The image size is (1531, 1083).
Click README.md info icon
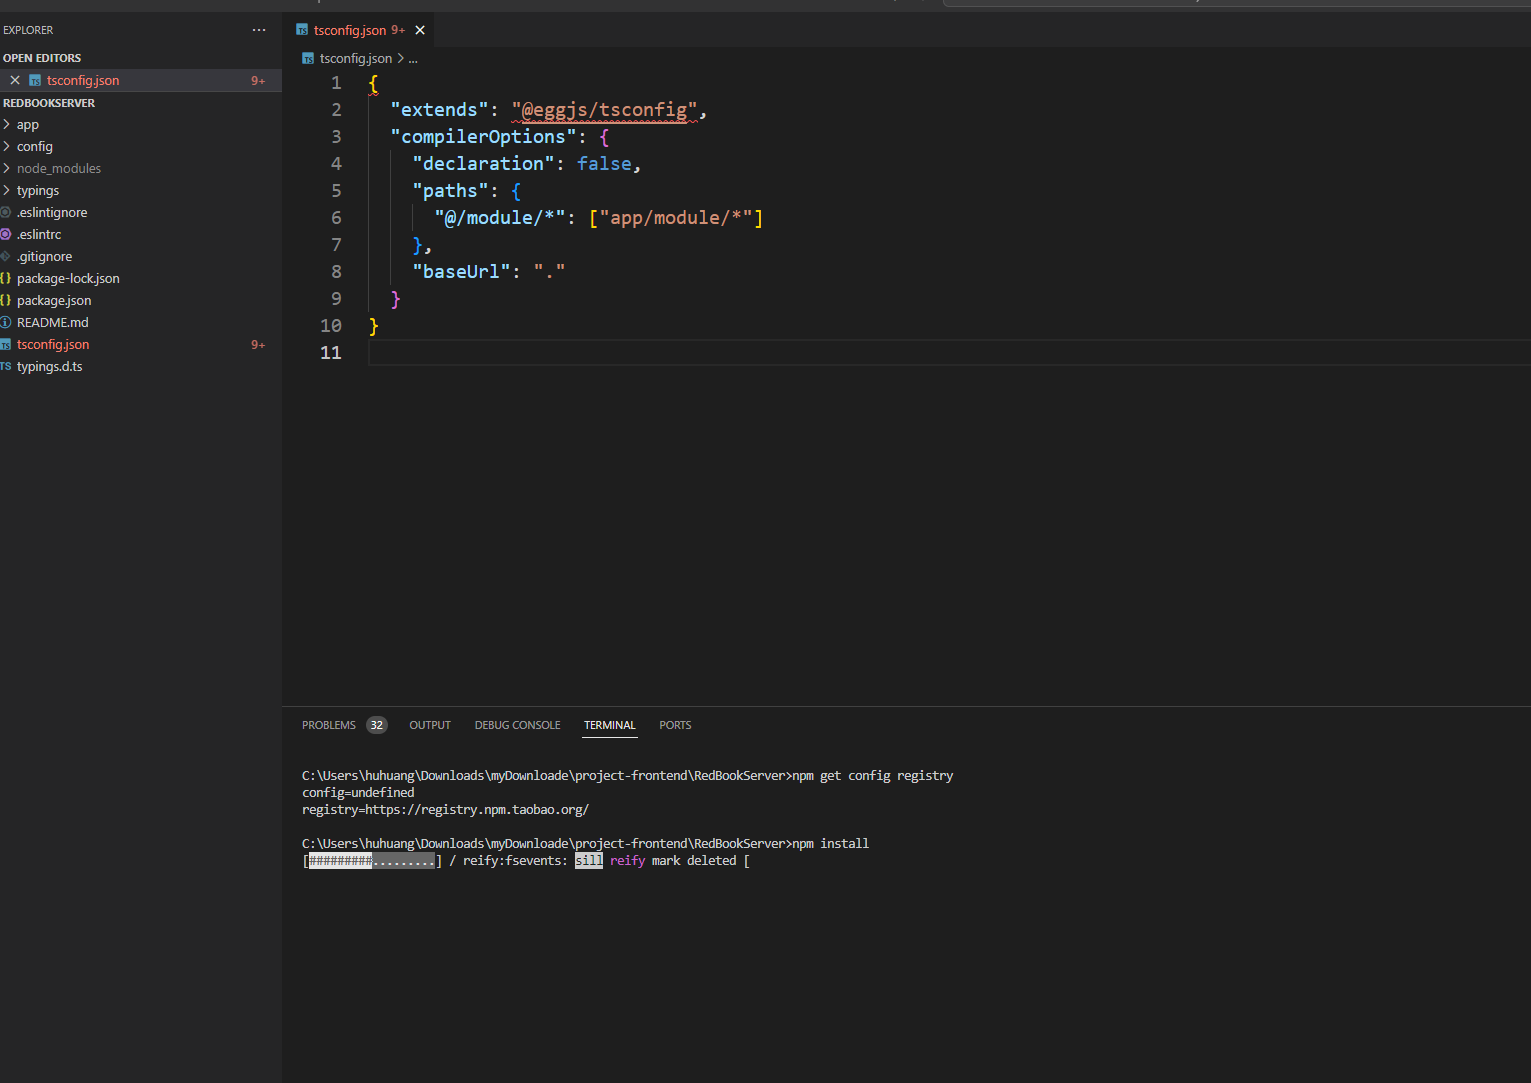point(6,322)
